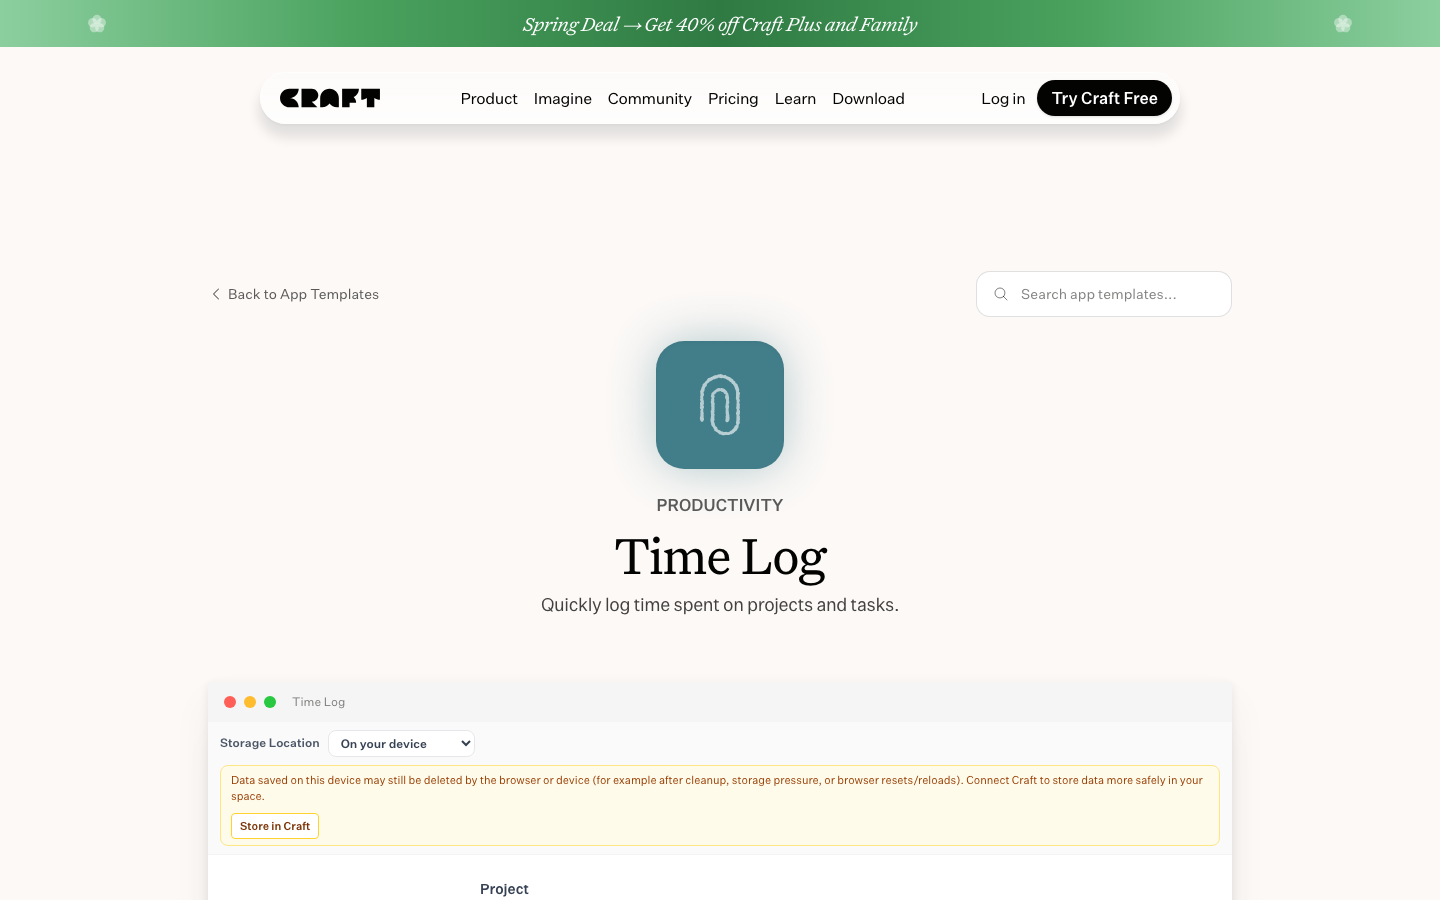Click the Time Log window title text

319,702
